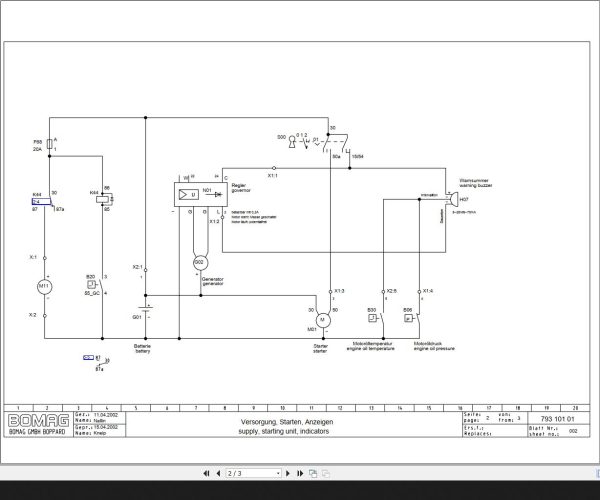Select the text 'supply, starting unit, indicators'
Image resolution: width=600 pixels, height=500 pixels.
284,431
